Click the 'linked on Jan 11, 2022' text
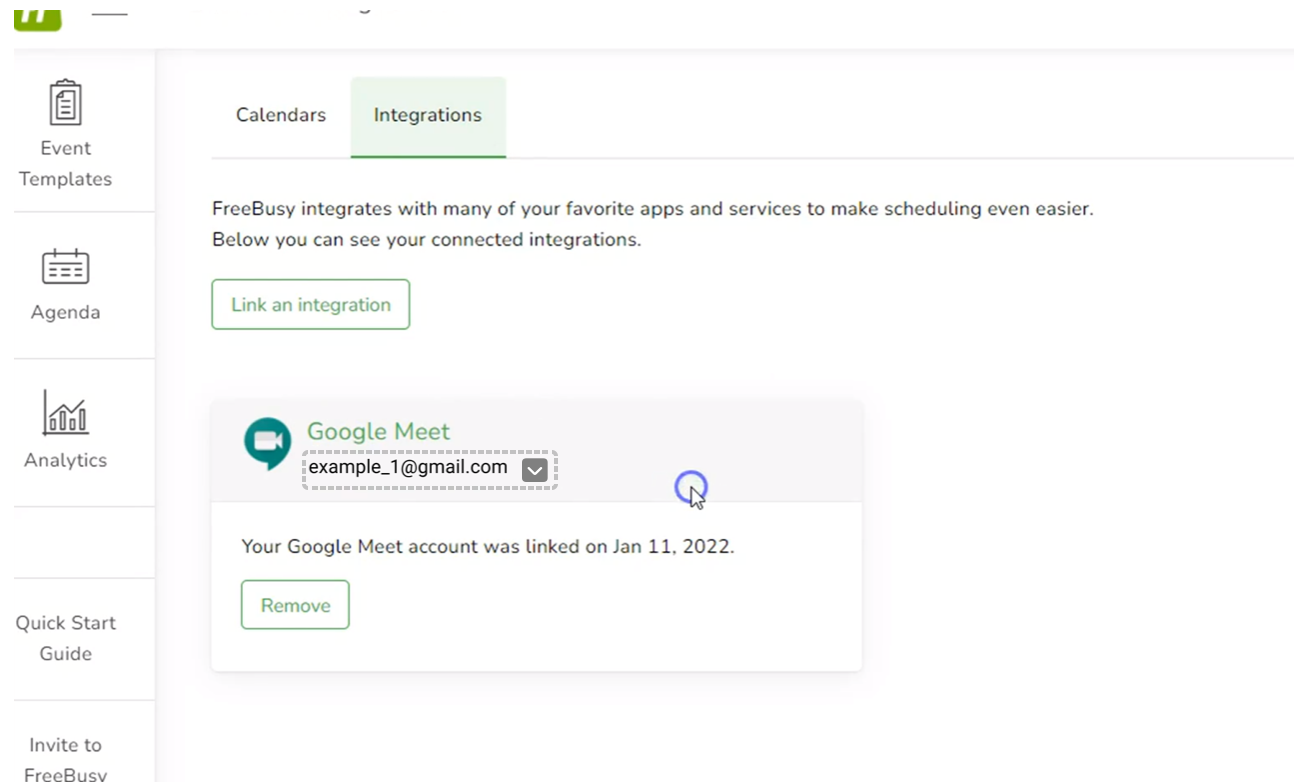Screen dimensions: 1302x782 [631, 547]
